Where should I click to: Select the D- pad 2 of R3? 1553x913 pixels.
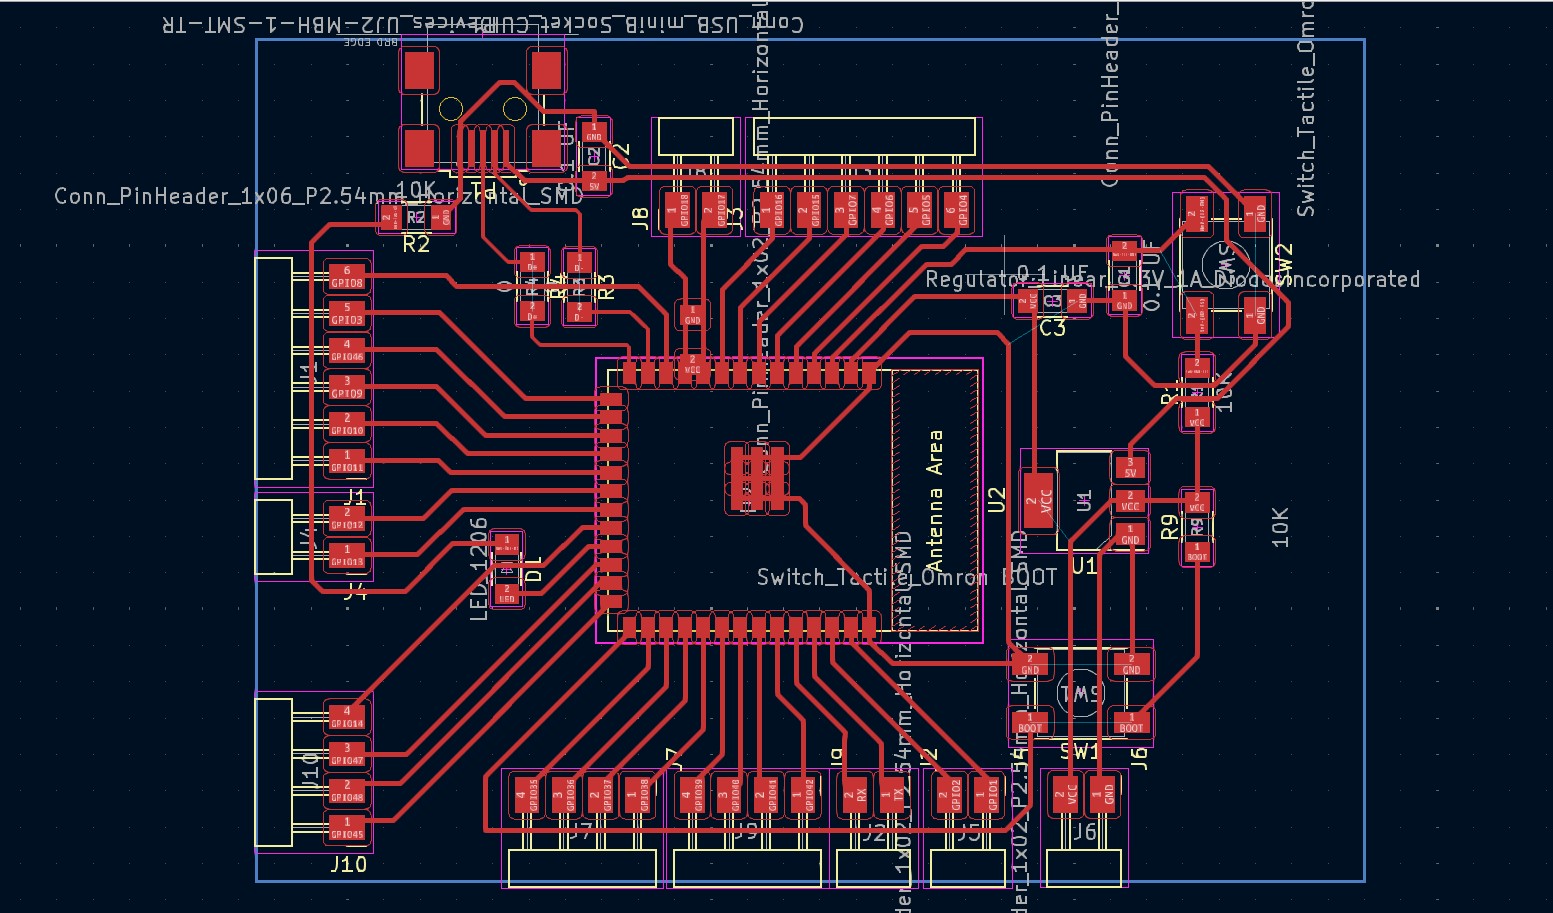tap(578, 311)
